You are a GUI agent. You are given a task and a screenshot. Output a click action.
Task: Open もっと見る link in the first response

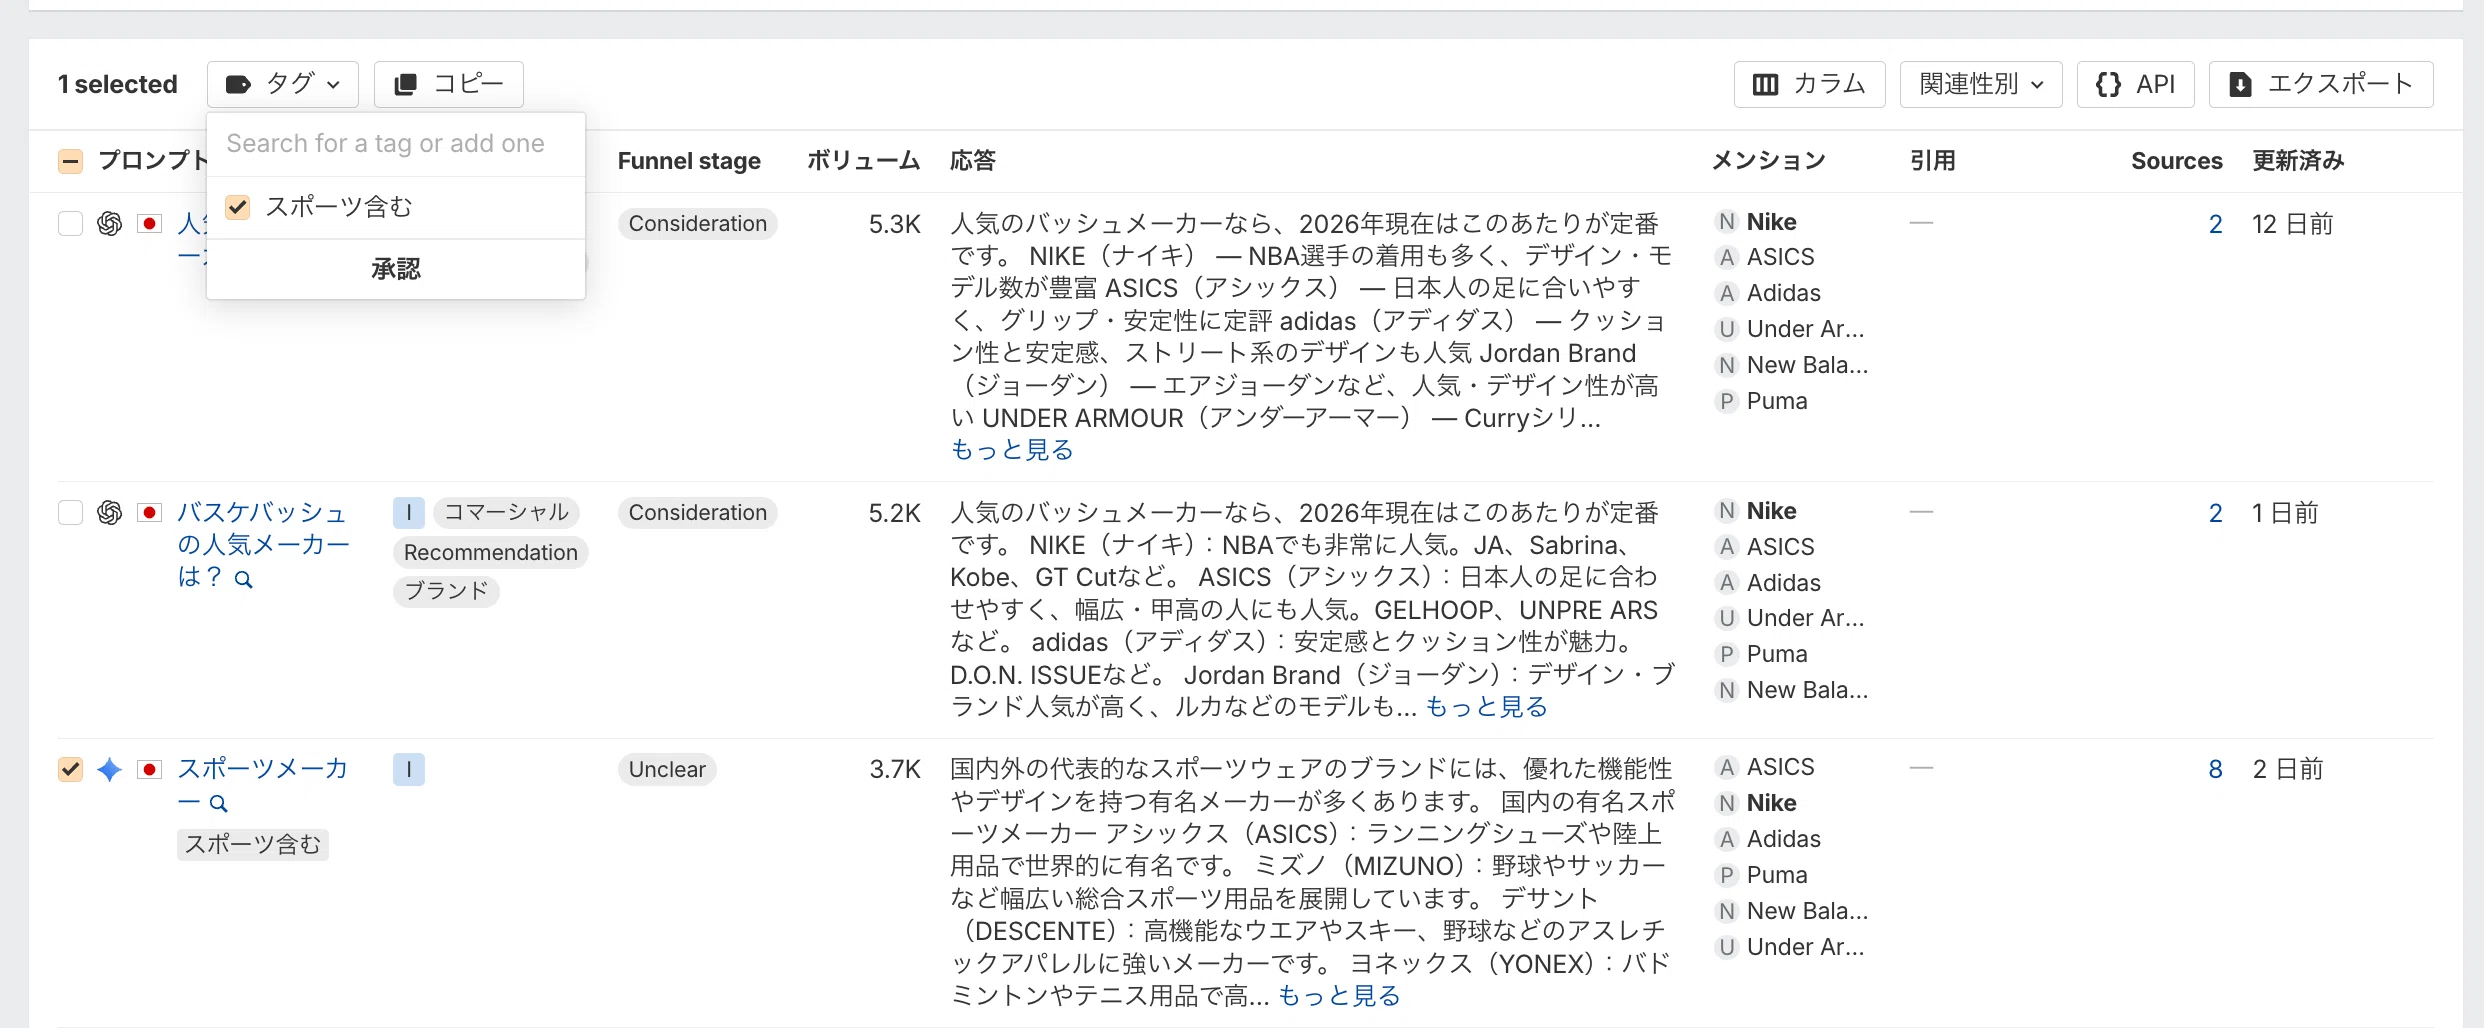[x=1012, y=450]
